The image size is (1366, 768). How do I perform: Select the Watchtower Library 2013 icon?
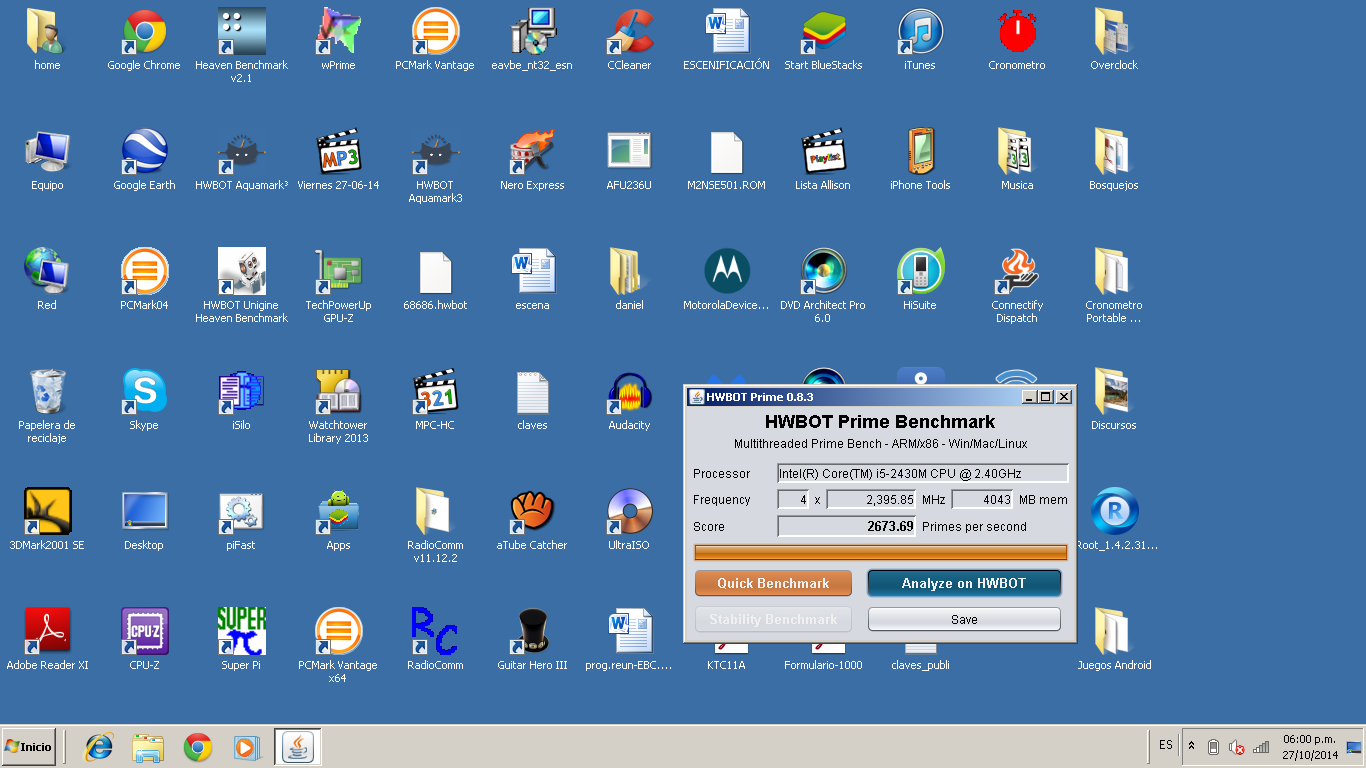(338, 405)
